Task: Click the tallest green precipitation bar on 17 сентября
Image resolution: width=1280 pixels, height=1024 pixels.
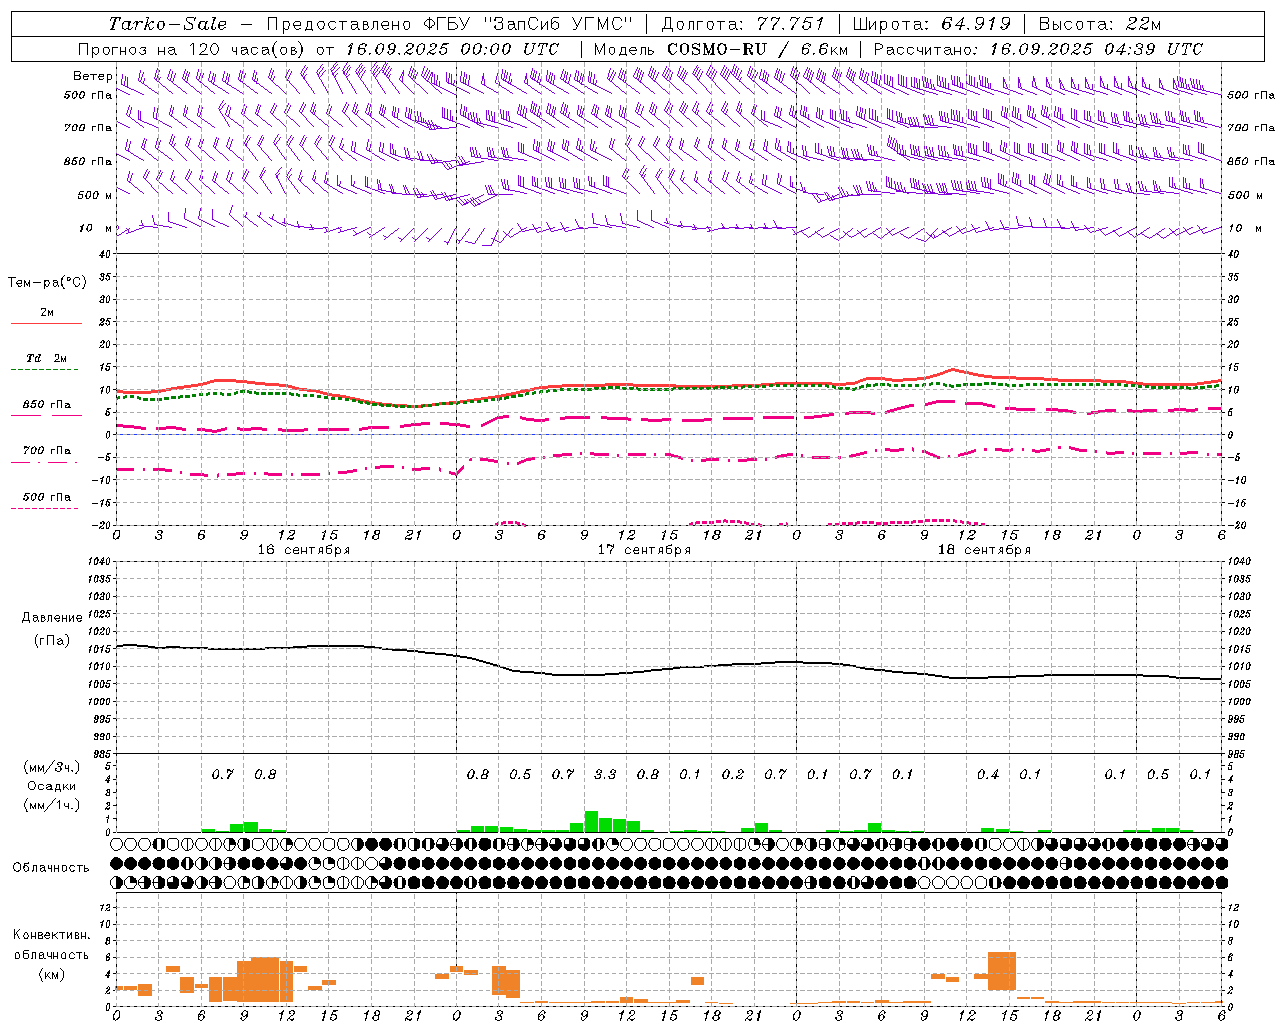Action: (591, 821)
